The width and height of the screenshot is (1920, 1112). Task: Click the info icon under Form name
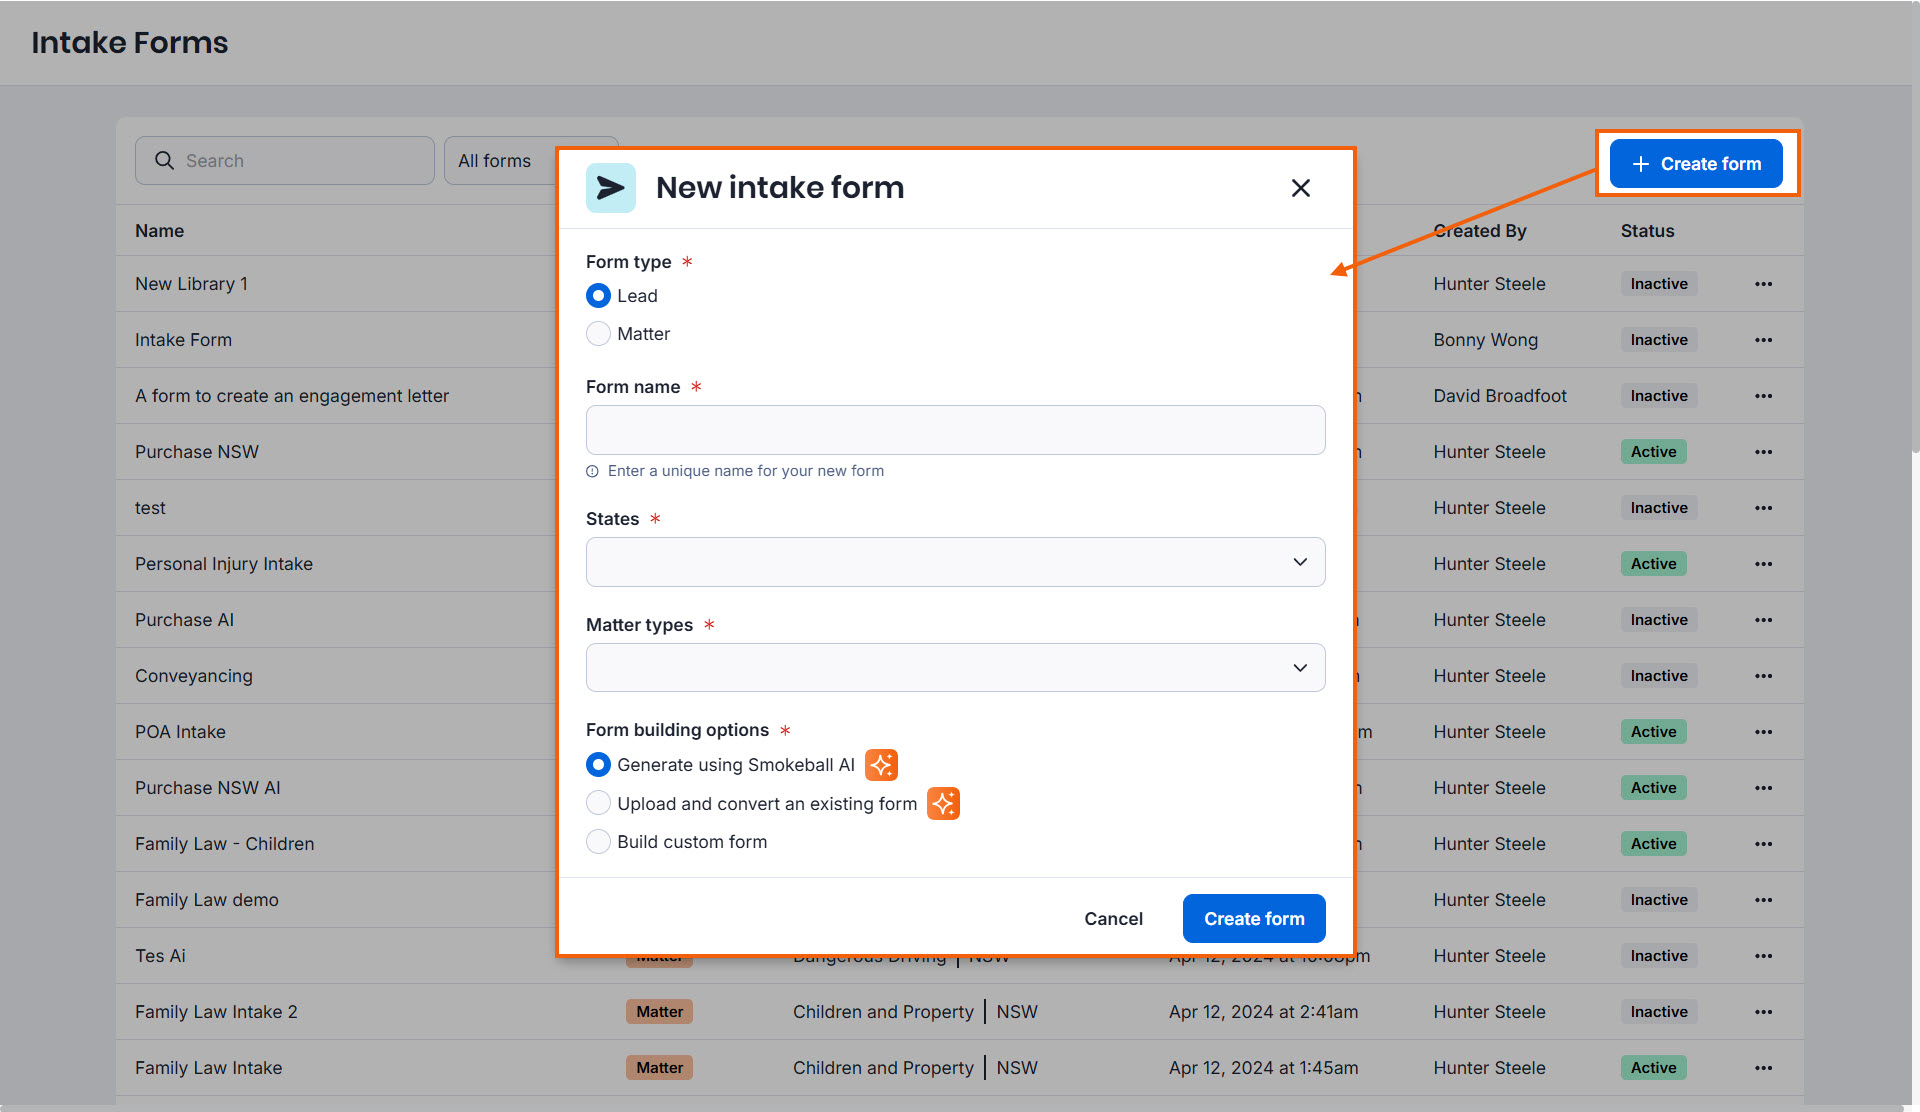tap(592, 472)
